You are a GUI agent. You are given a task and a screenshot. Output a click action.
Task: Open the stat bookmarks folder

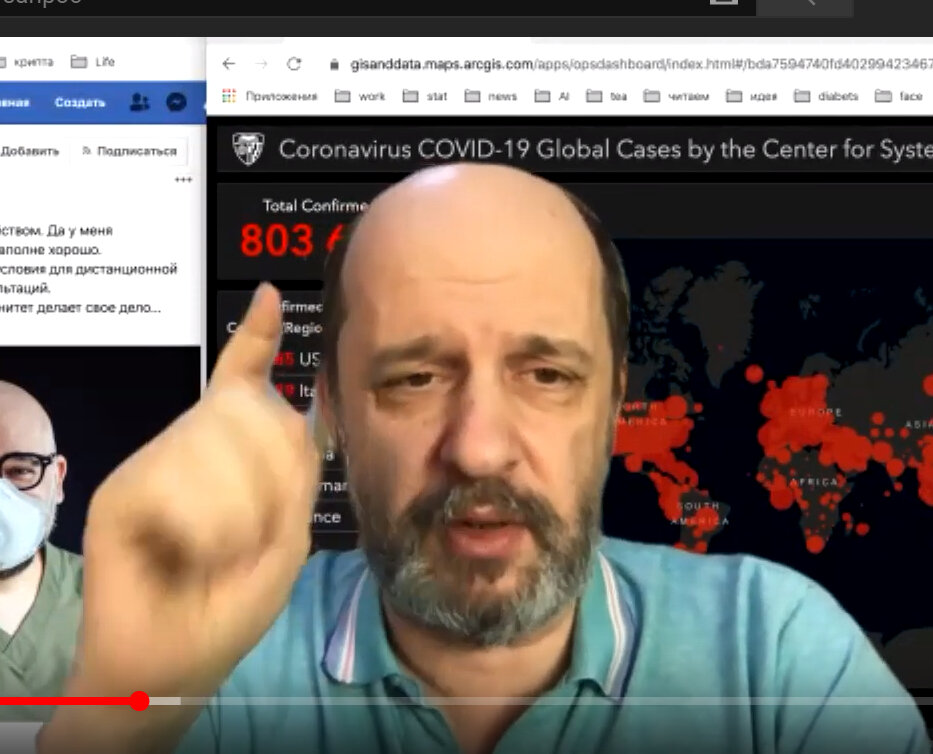425,96
